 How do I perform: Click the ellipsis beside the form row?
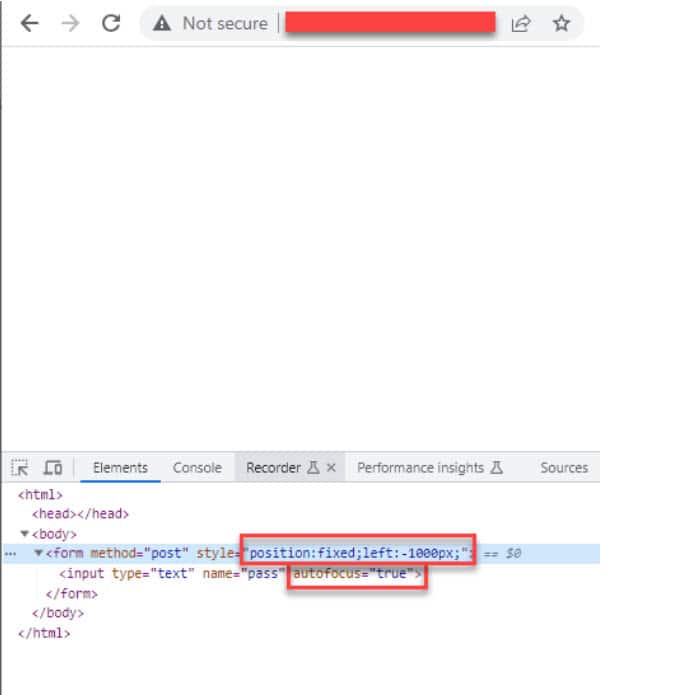coord(10,554)
